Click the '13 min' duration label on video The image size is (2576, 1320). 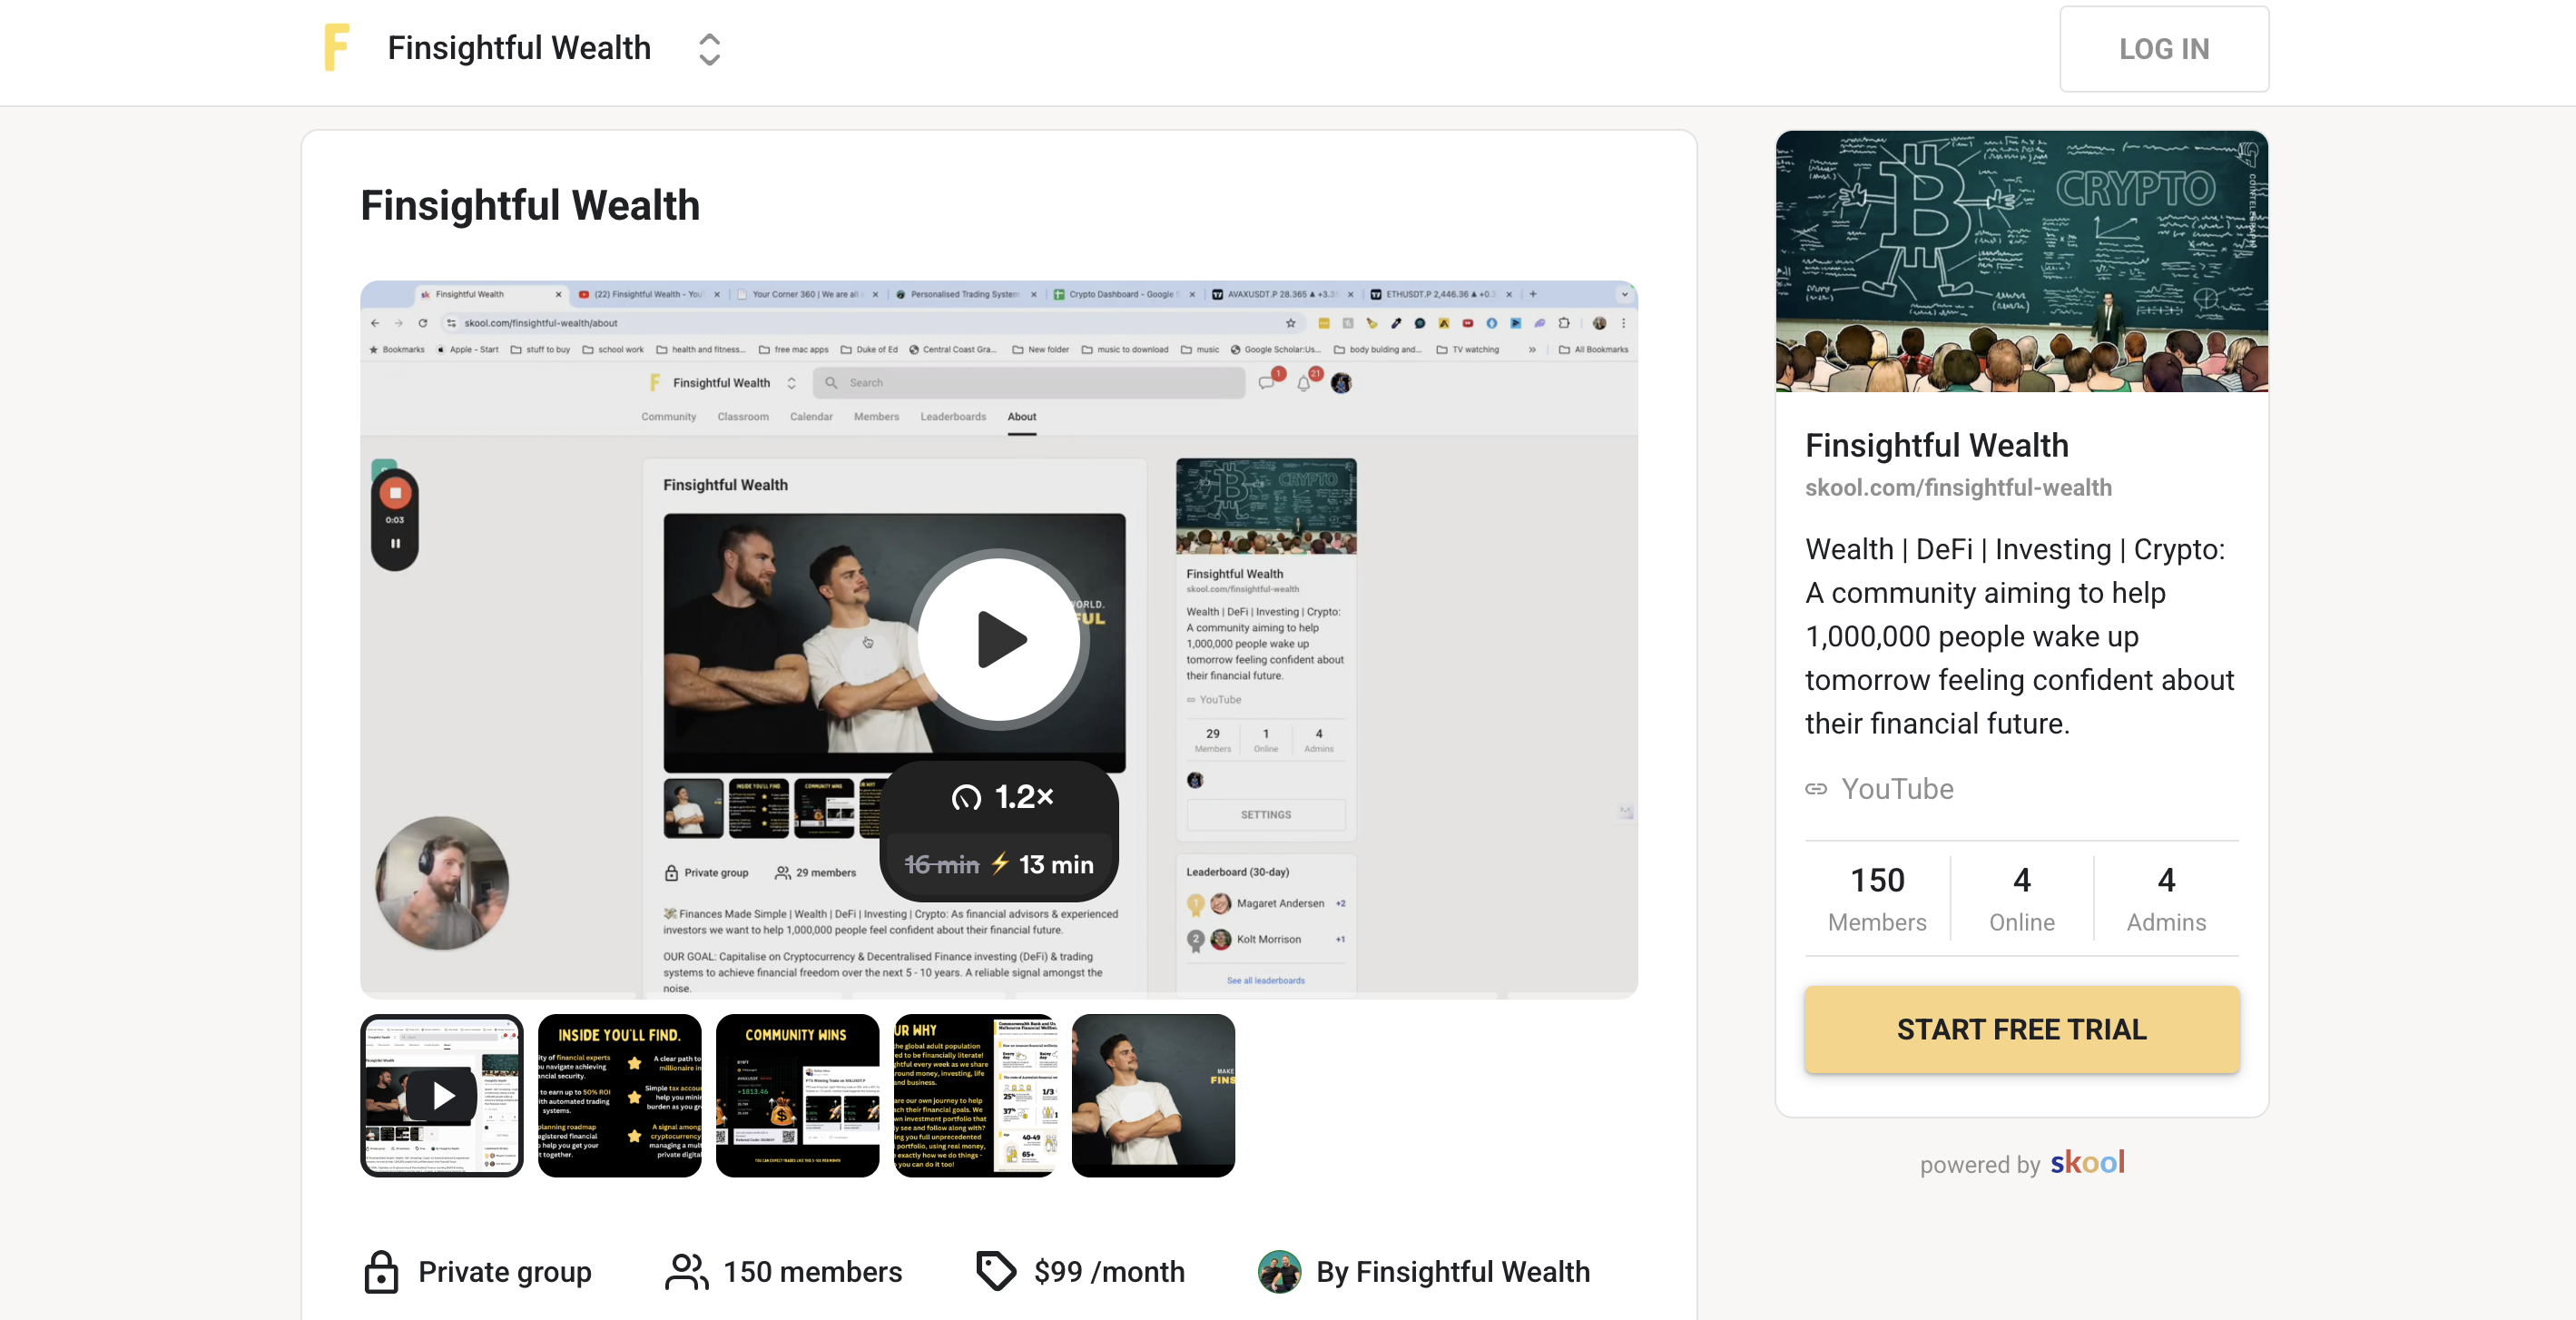pyautogui.click(x=1055, y=864)
